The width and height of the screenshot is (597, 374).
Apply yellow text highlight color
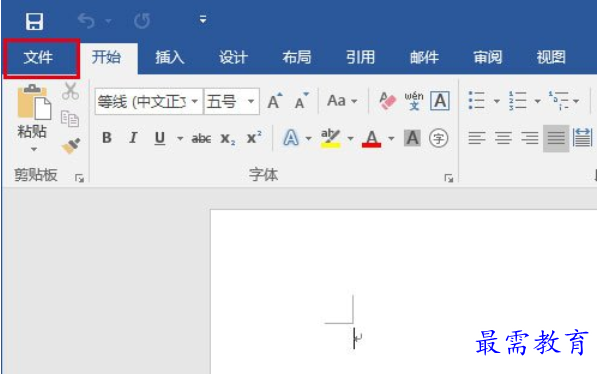330,138
